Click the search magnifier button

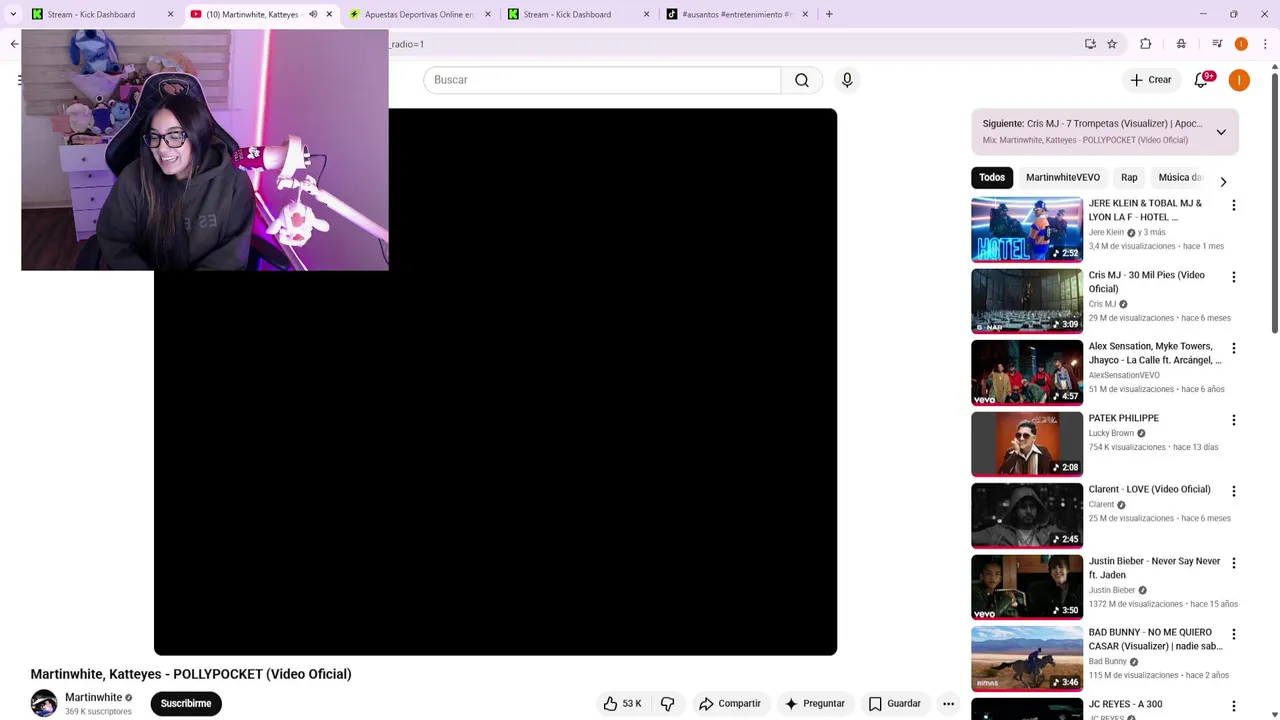pyautogui.click(x=802, y=80)
